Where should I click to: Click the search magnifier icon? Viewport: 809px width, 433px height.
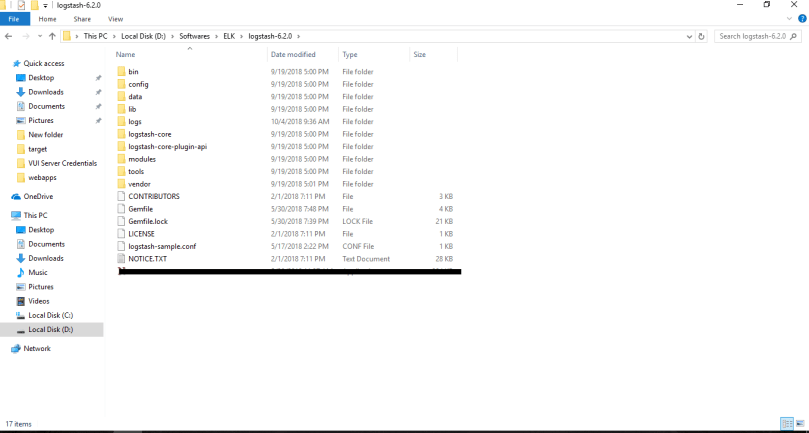pyautogui.click(x=793, y=37)
